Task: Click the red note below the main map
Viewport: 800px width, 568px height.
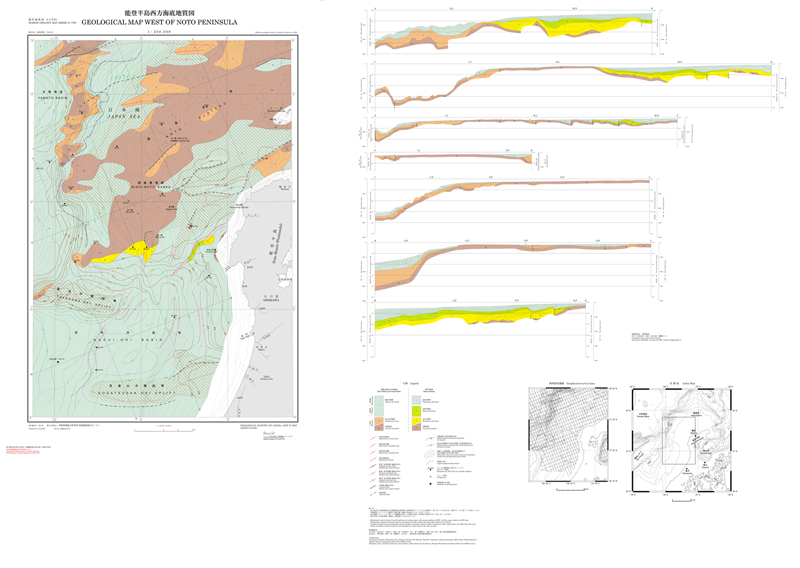Action: 22,450
